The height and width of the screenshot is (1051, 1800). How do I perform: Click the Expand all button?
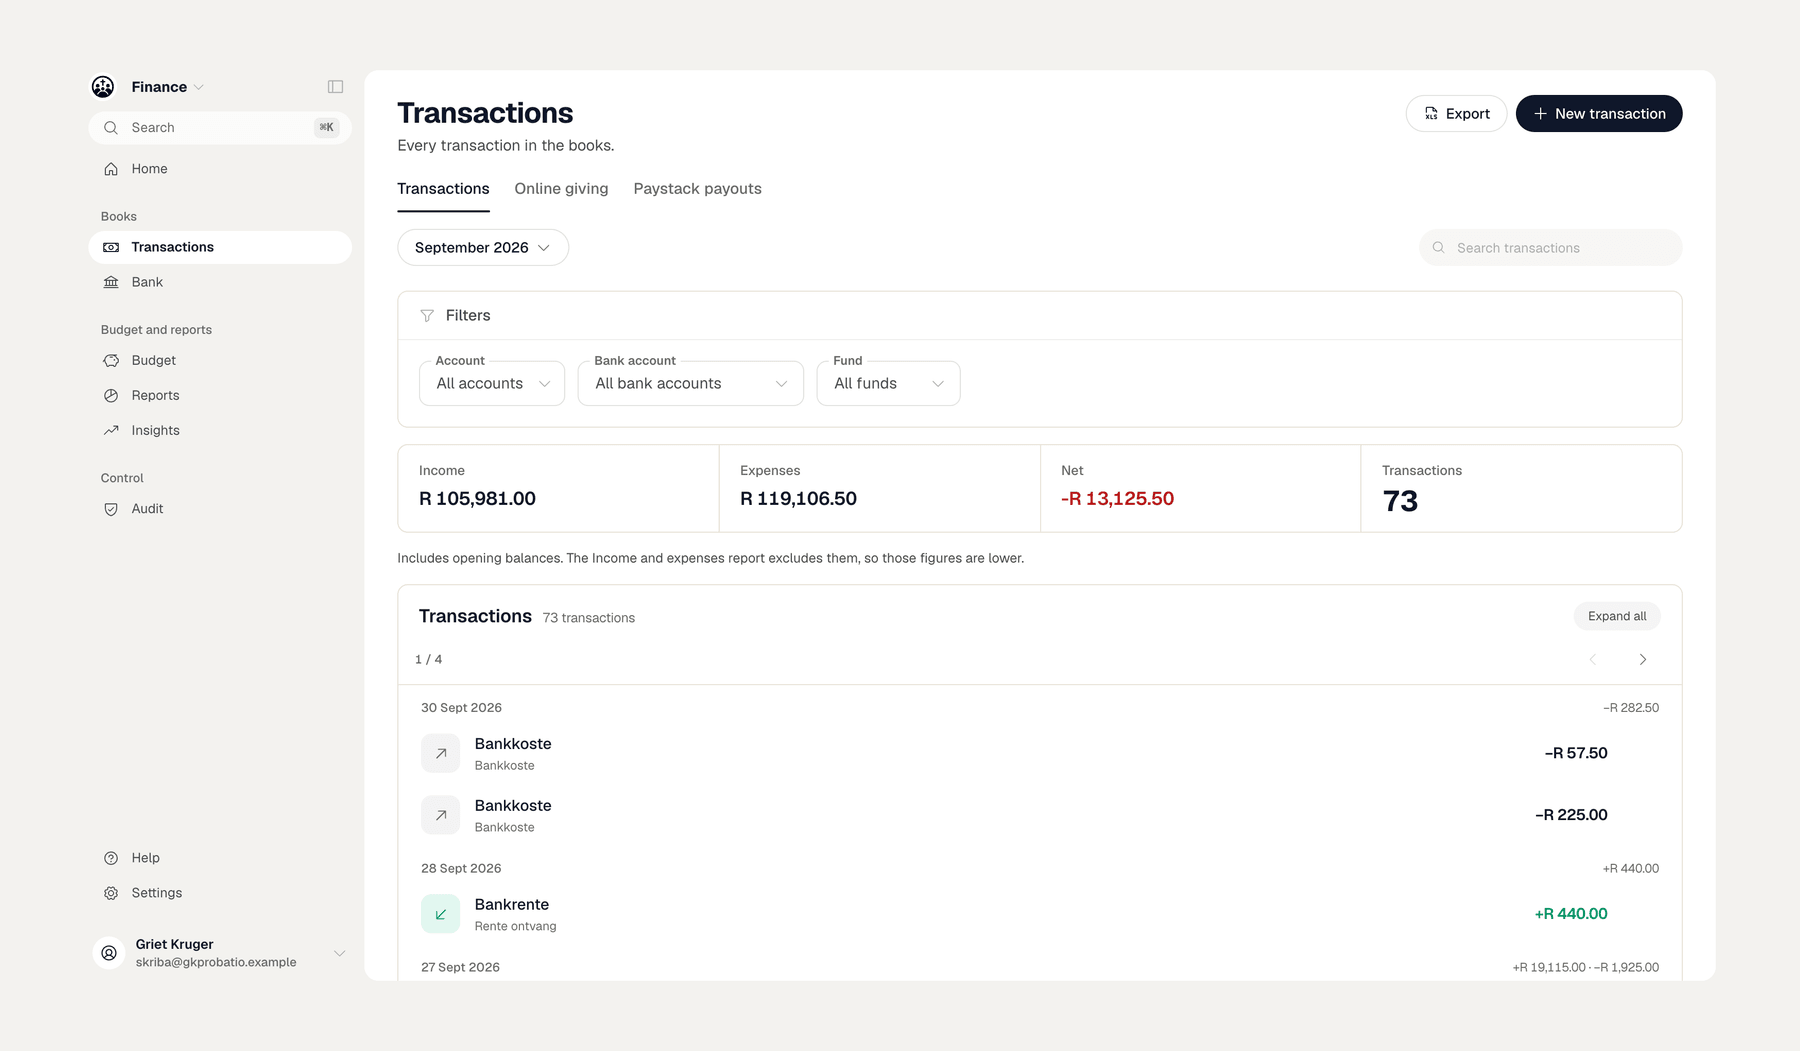(1617, 616)
